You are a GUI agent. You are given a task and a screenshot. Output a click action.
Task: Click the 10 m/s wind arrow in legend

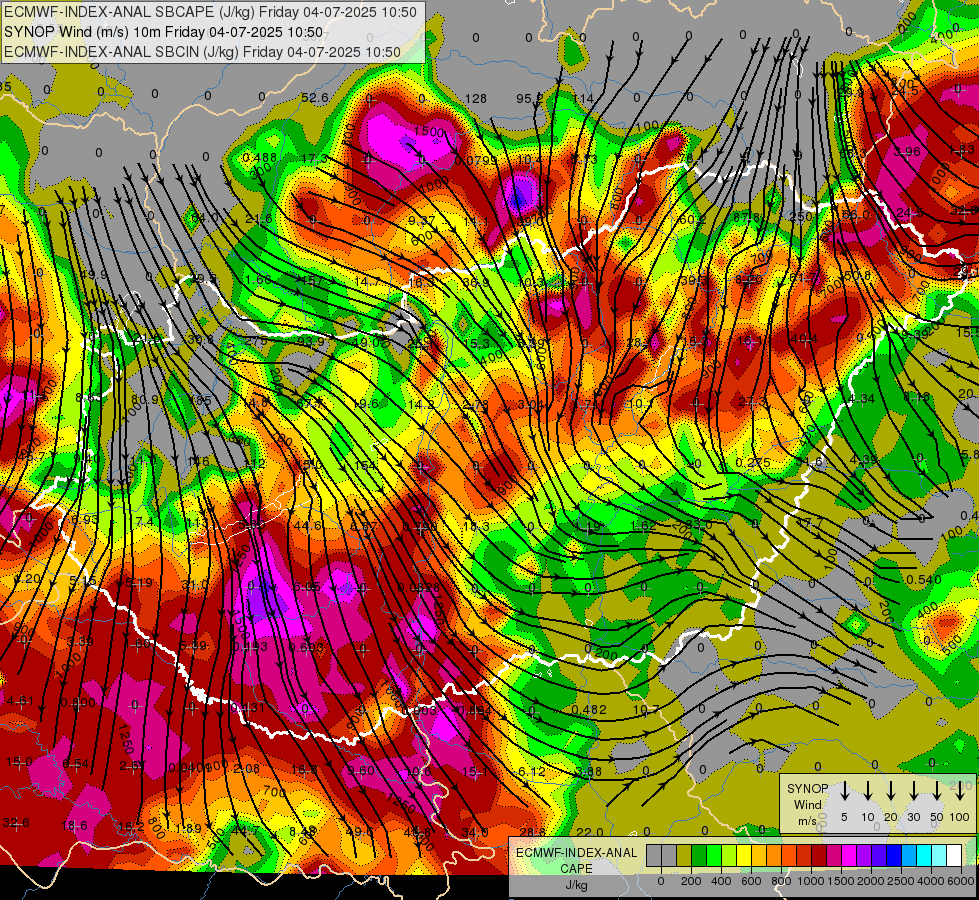pyautogui.click(x=868, y=791)
